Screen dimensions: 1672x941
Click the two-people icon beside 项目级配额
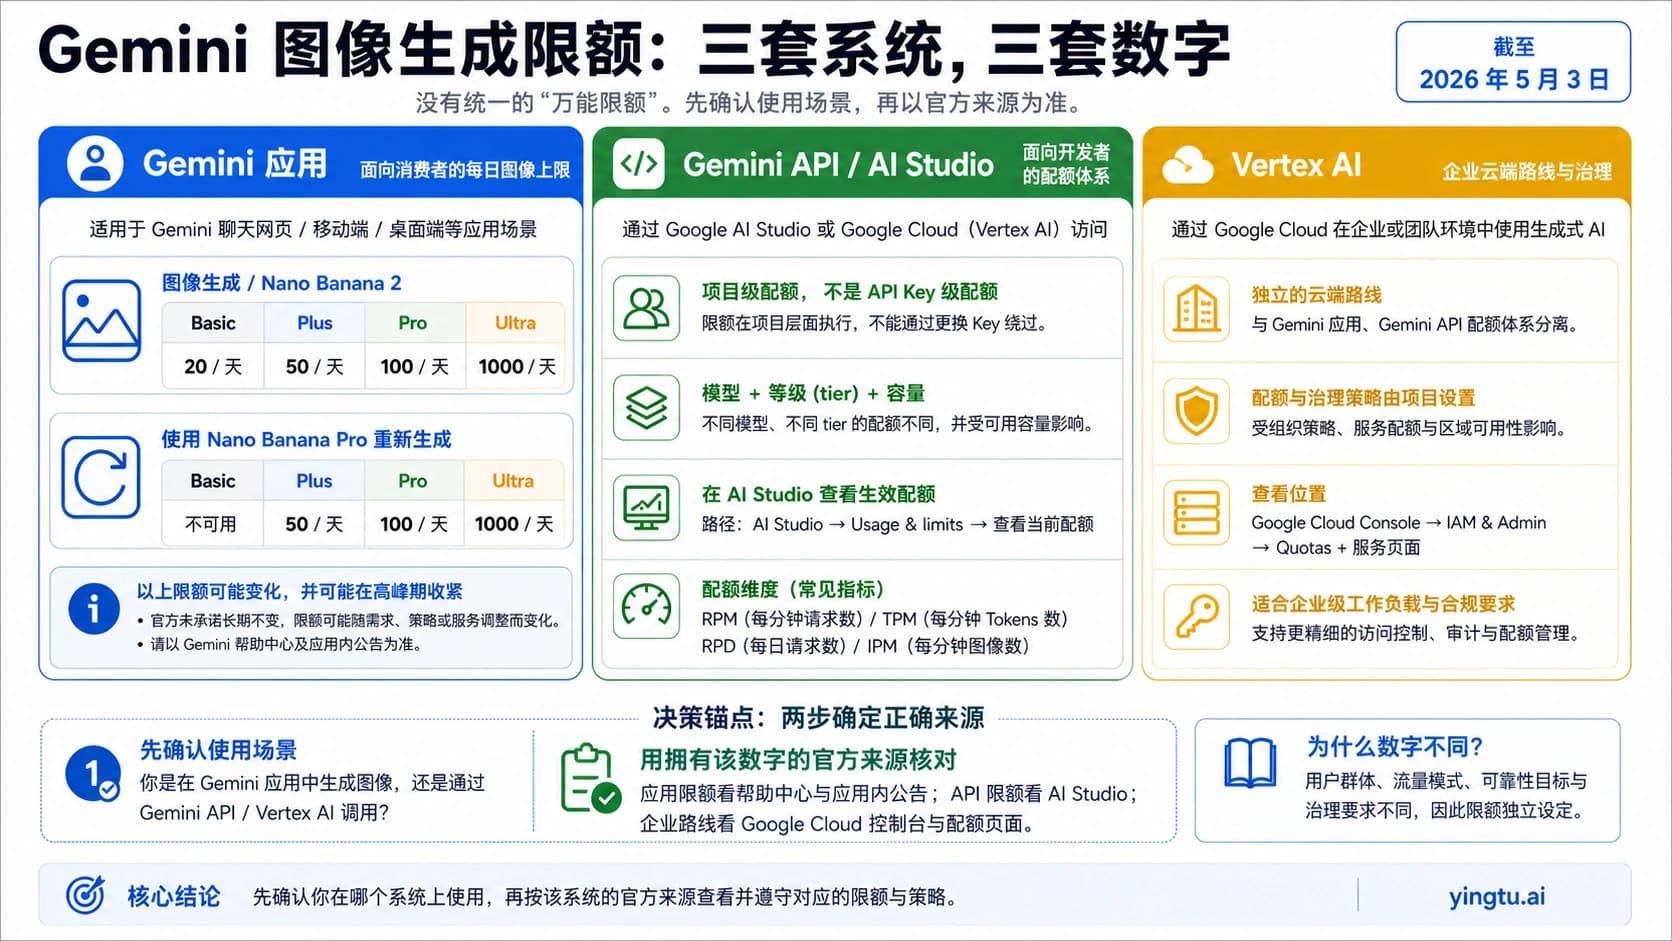(x=646, y=308)
